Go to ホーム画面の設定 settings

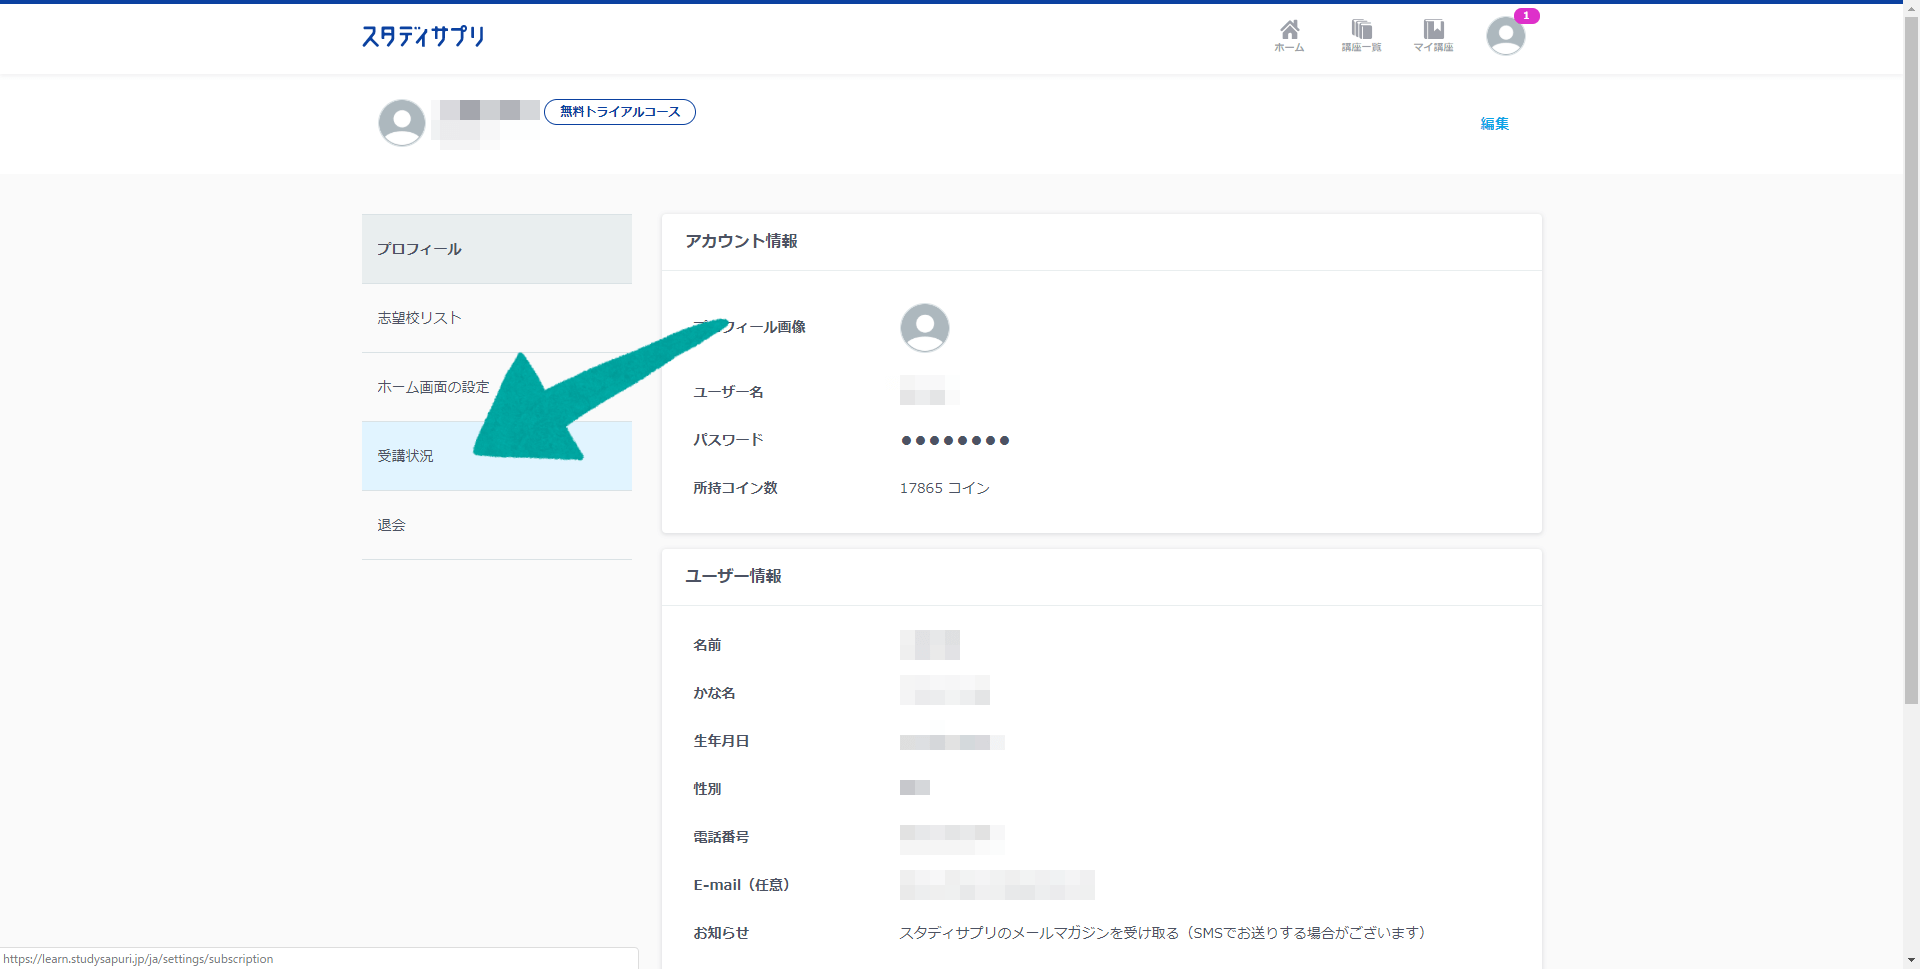[x=433, y=387]
